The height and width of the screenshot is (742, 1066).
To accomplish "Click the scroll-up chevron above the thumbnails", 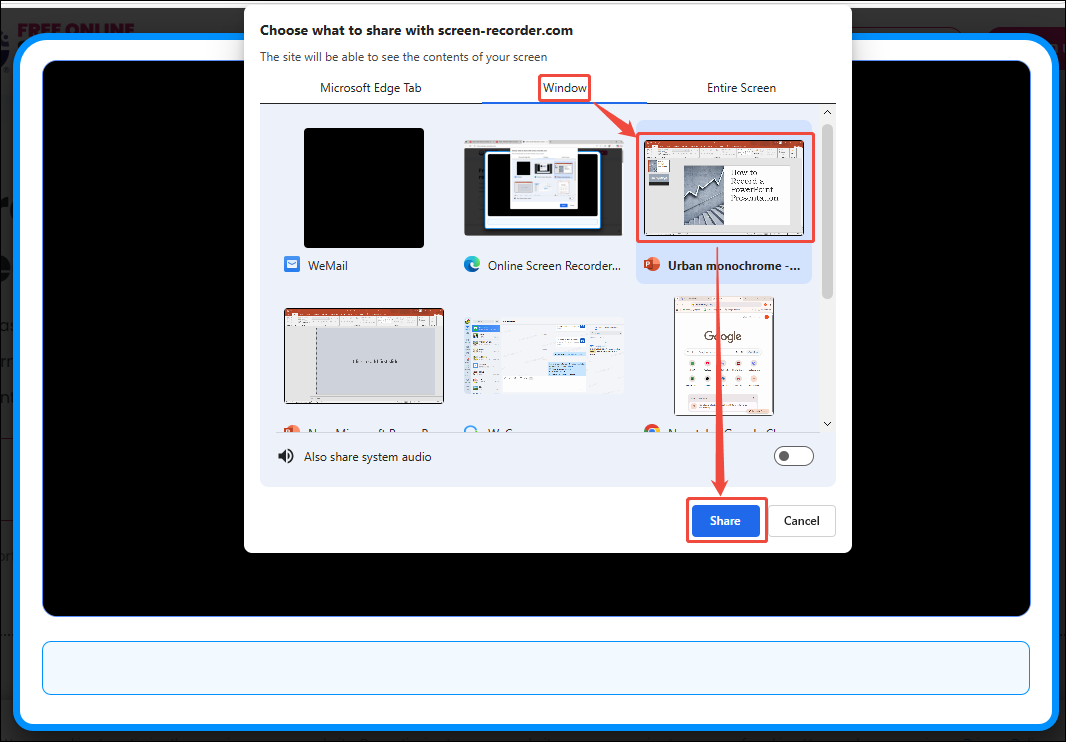I will point(827,111).
